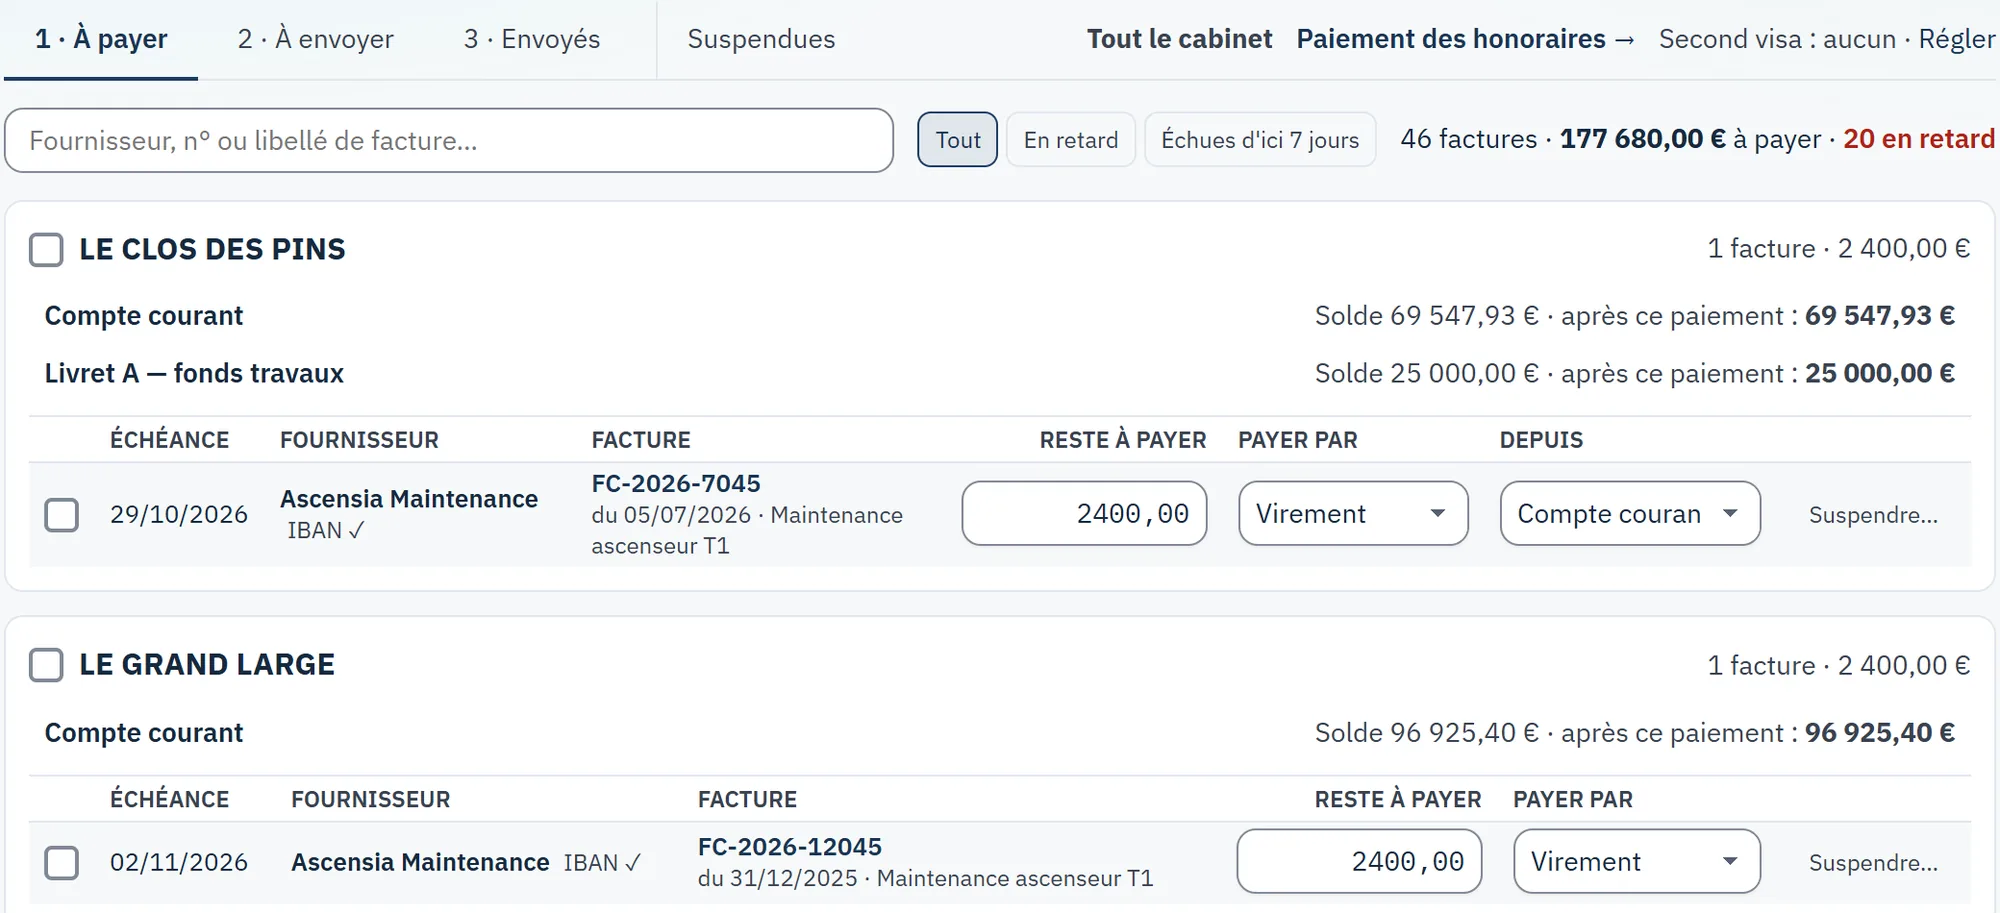Click 'Second visa : aucun · Régler' setting

click(x=1827, y=39)
